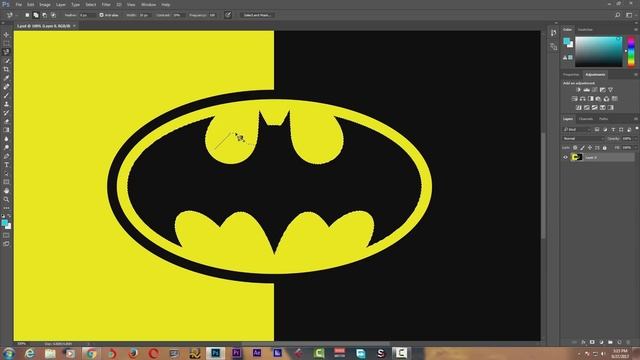Open the Layers panel menu
This screenshot has width=640, height=360.
(x=636, y=119)
